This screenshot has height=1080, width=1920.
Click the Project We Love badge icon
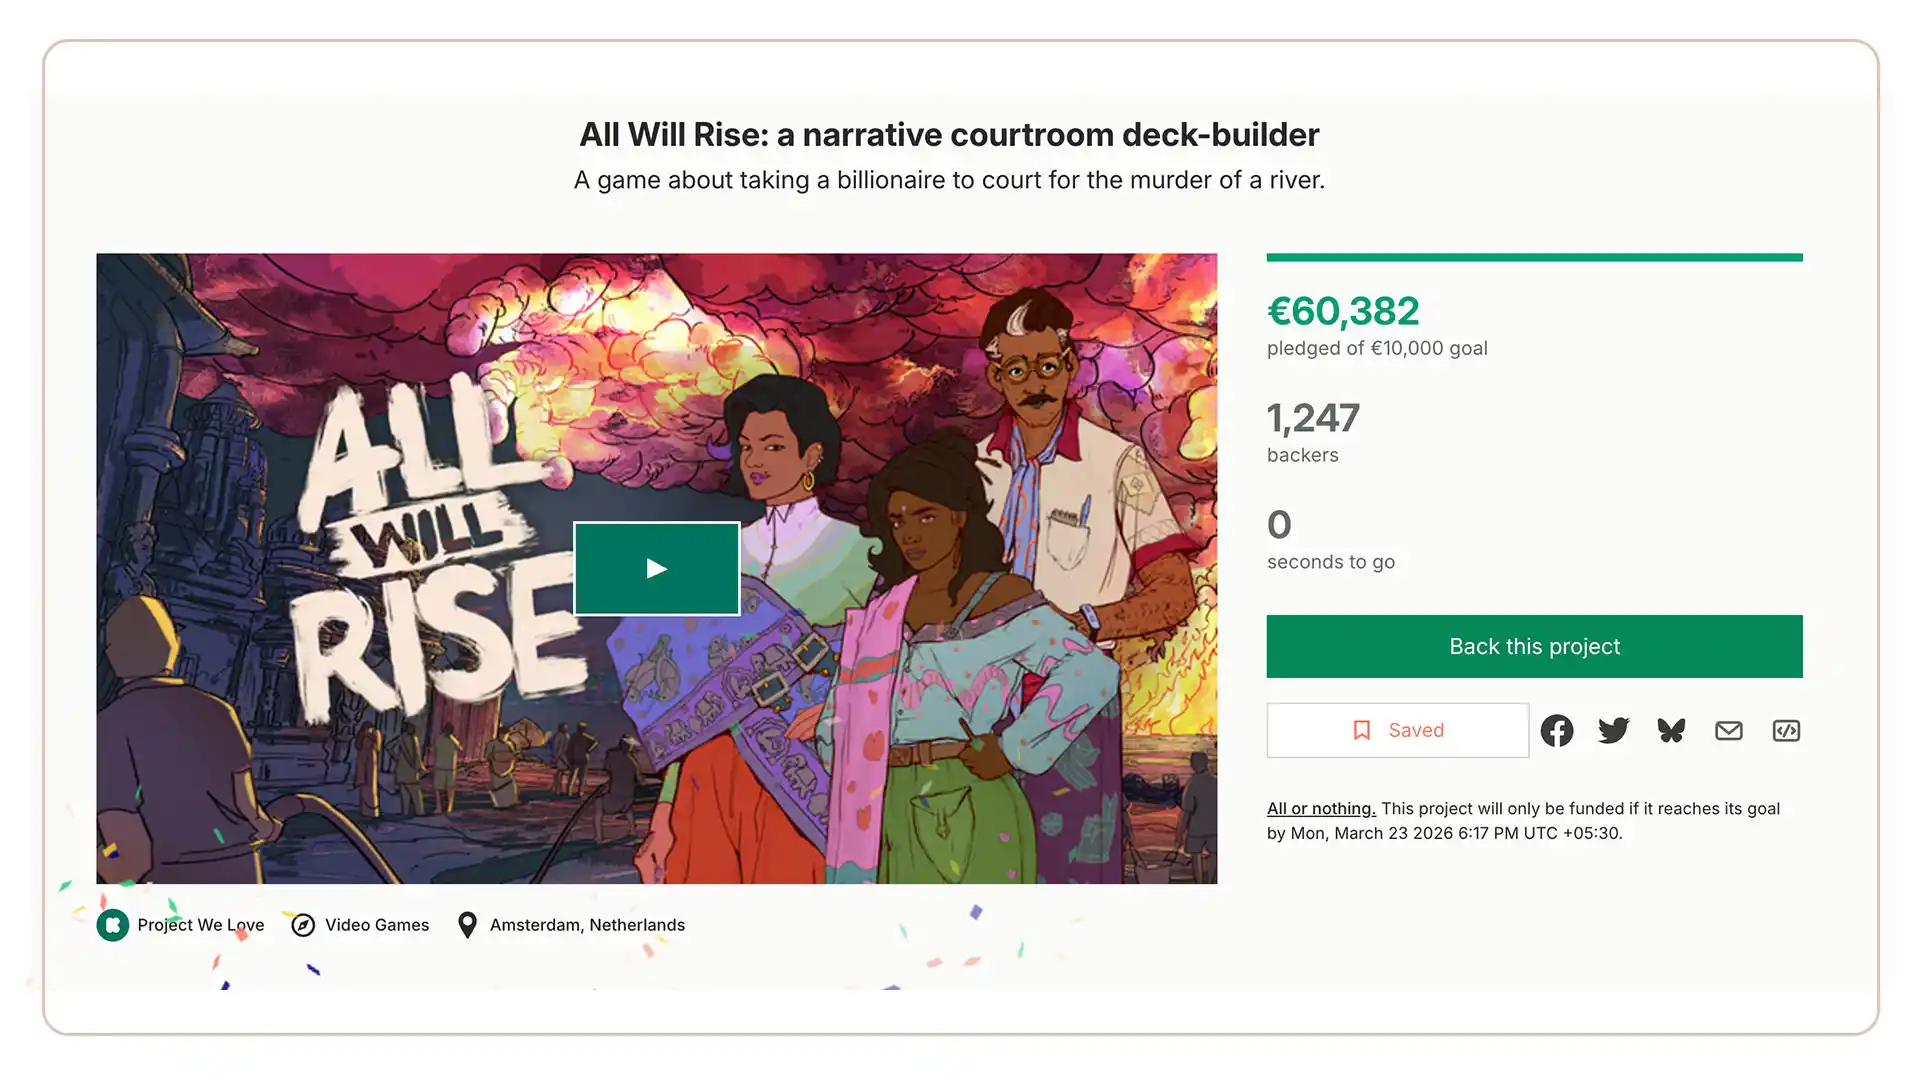[112, 925]
